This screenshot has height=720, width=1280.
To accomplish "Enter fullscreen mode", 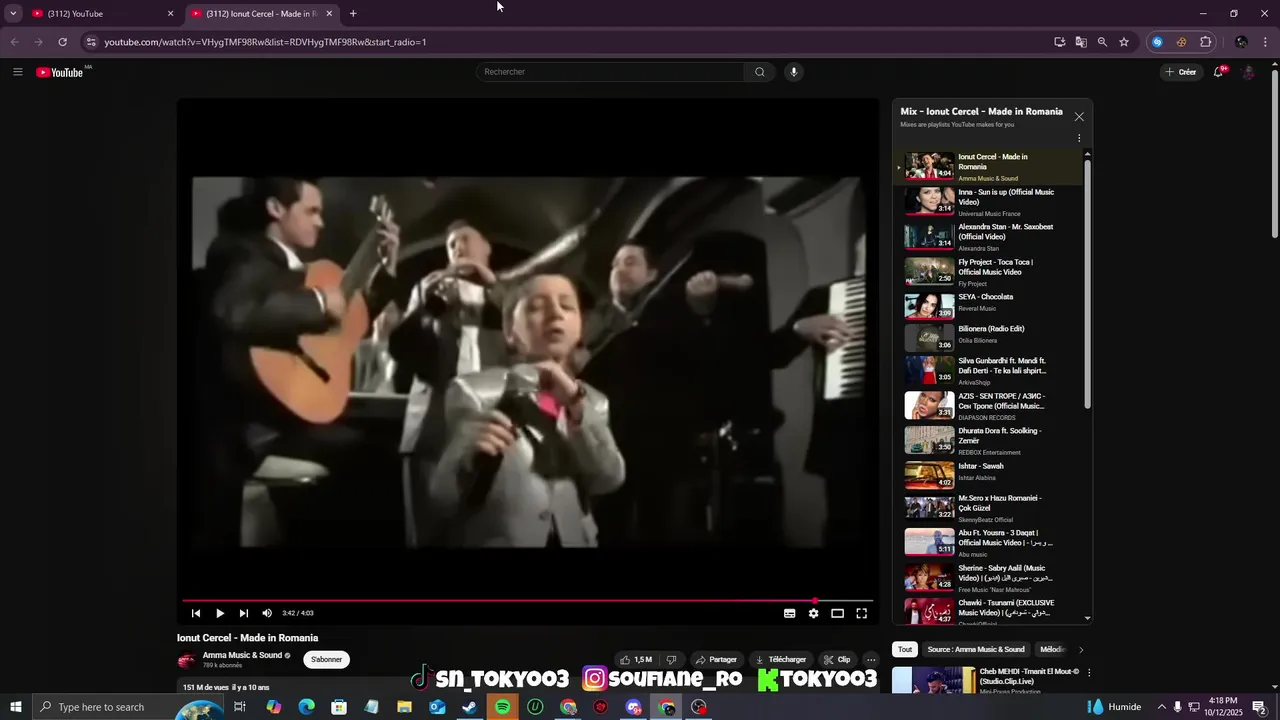I will (x=862, y=613).
